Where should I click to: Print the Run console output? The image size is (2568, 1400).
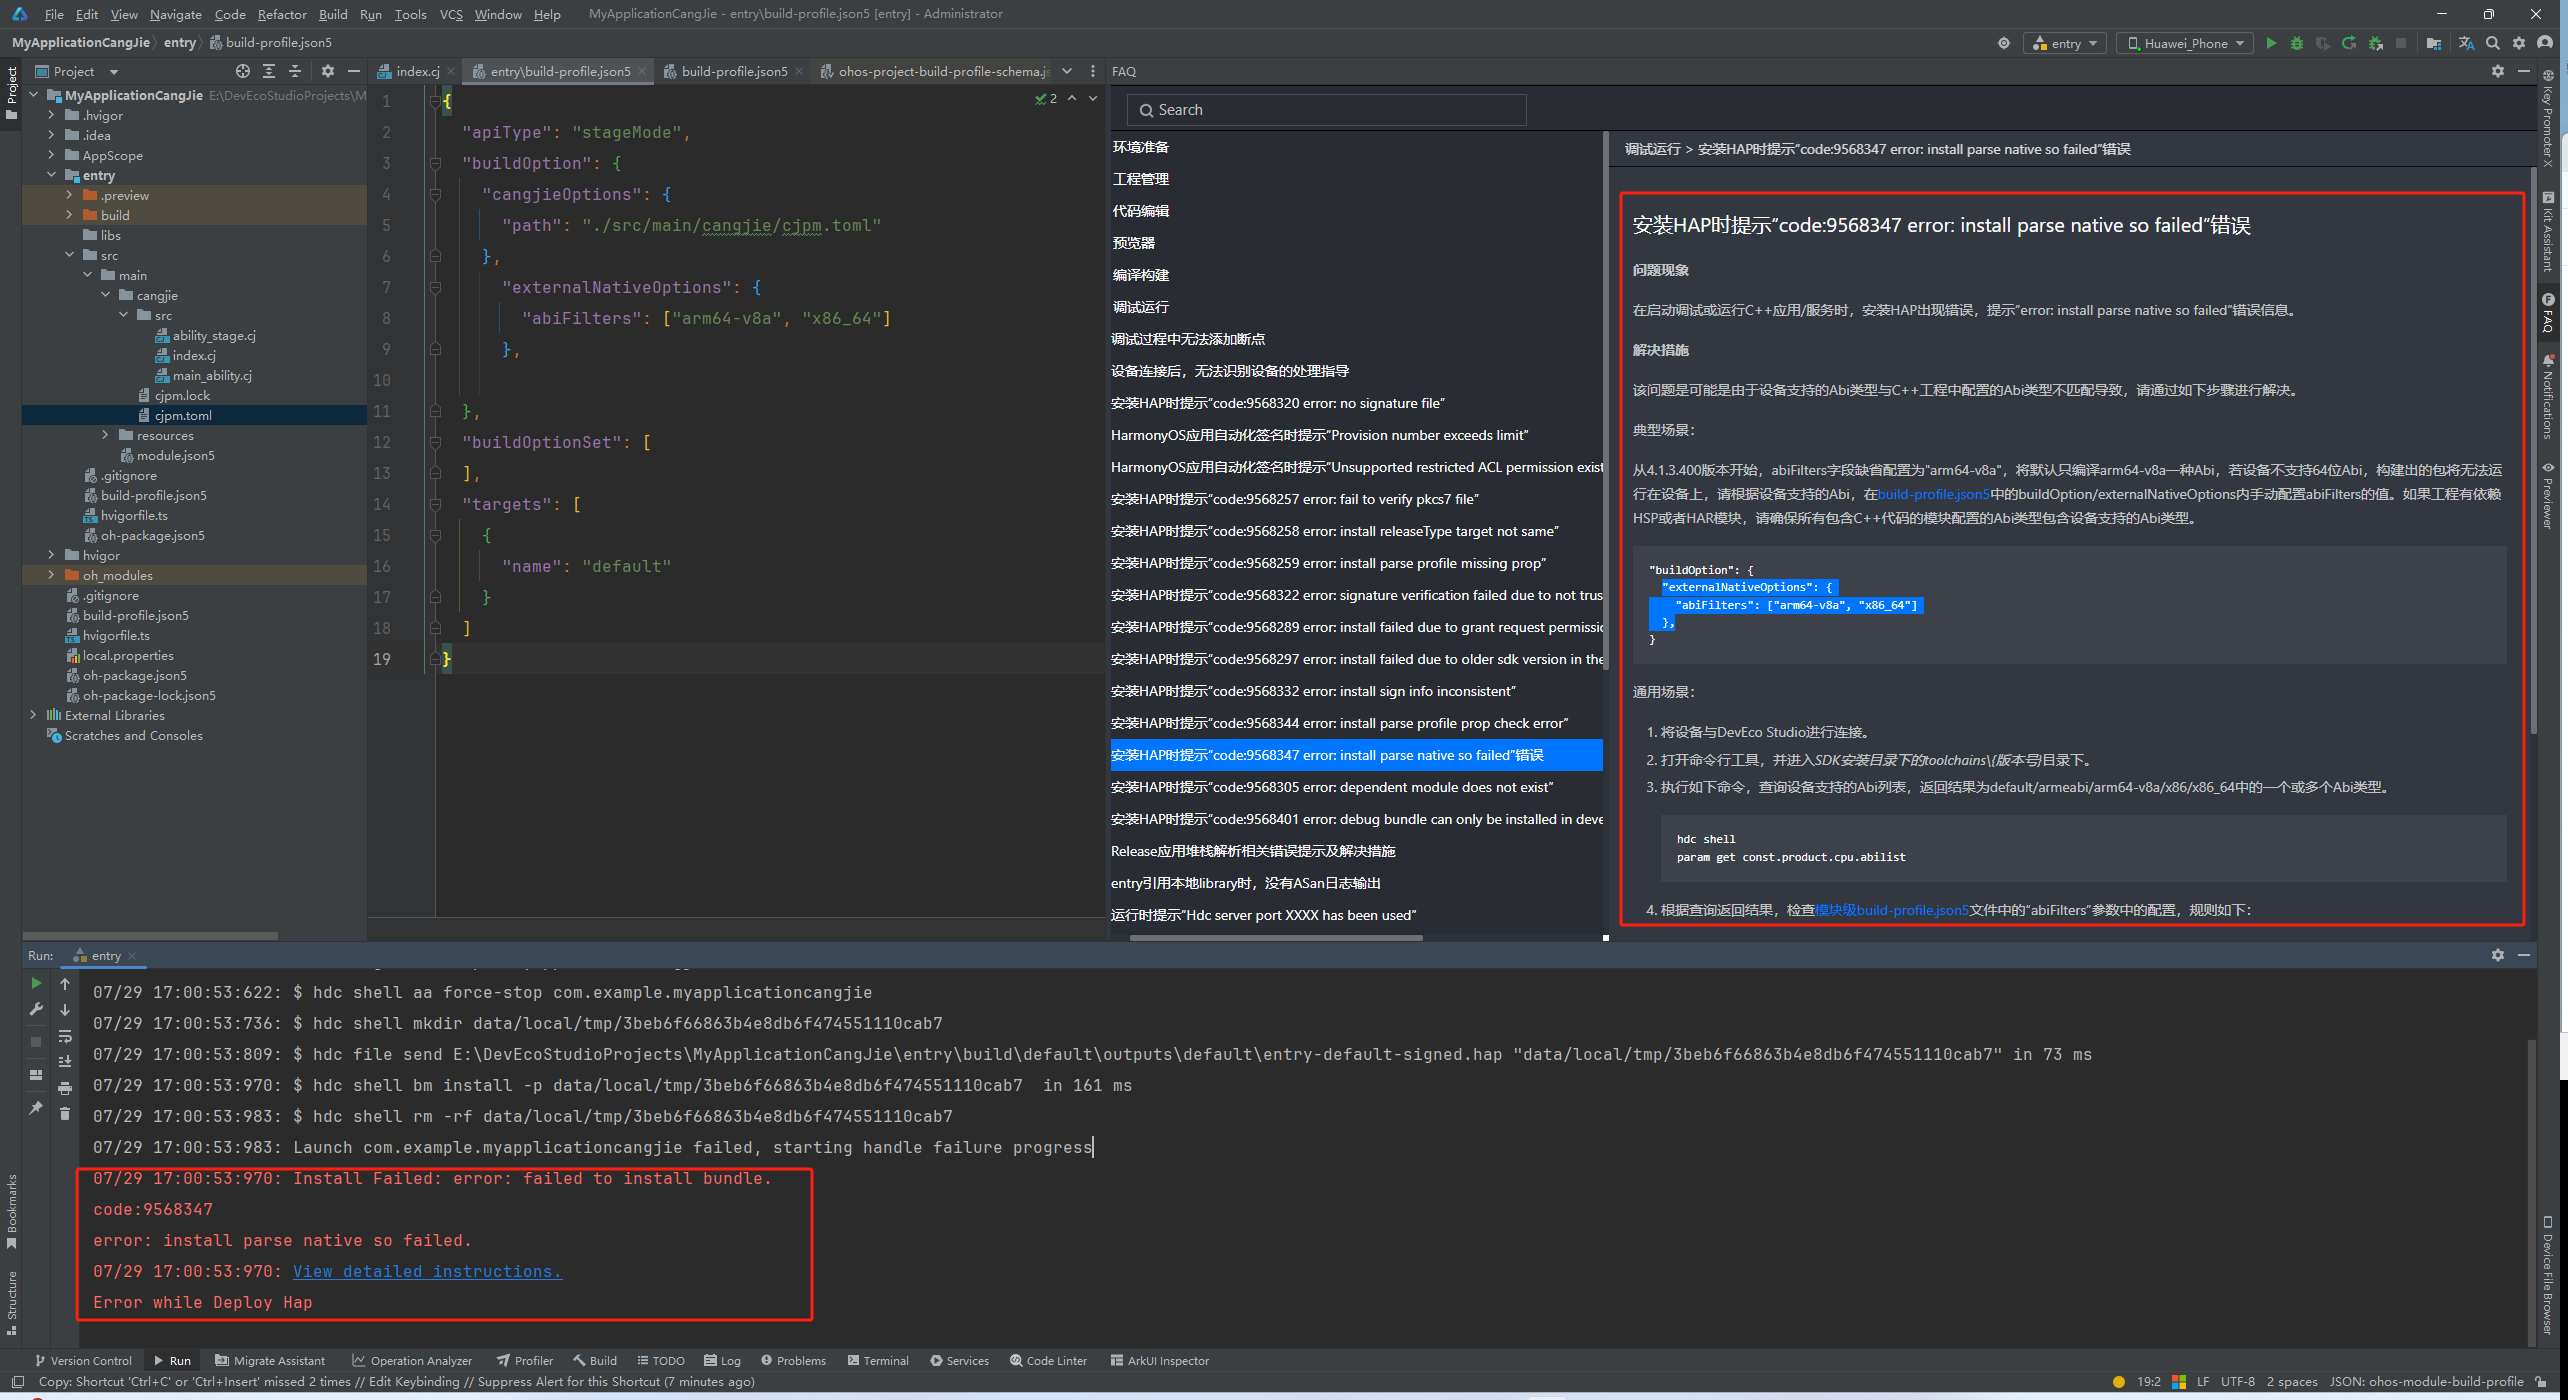tap(65, 1088)
